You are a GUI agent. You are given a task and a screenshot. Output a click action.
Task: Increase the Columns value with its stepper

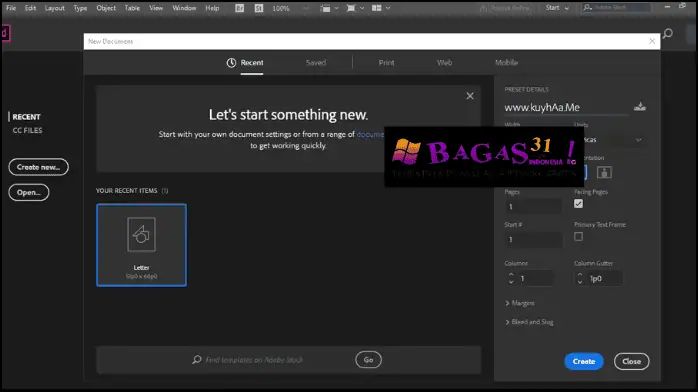(x=511, y=275)
